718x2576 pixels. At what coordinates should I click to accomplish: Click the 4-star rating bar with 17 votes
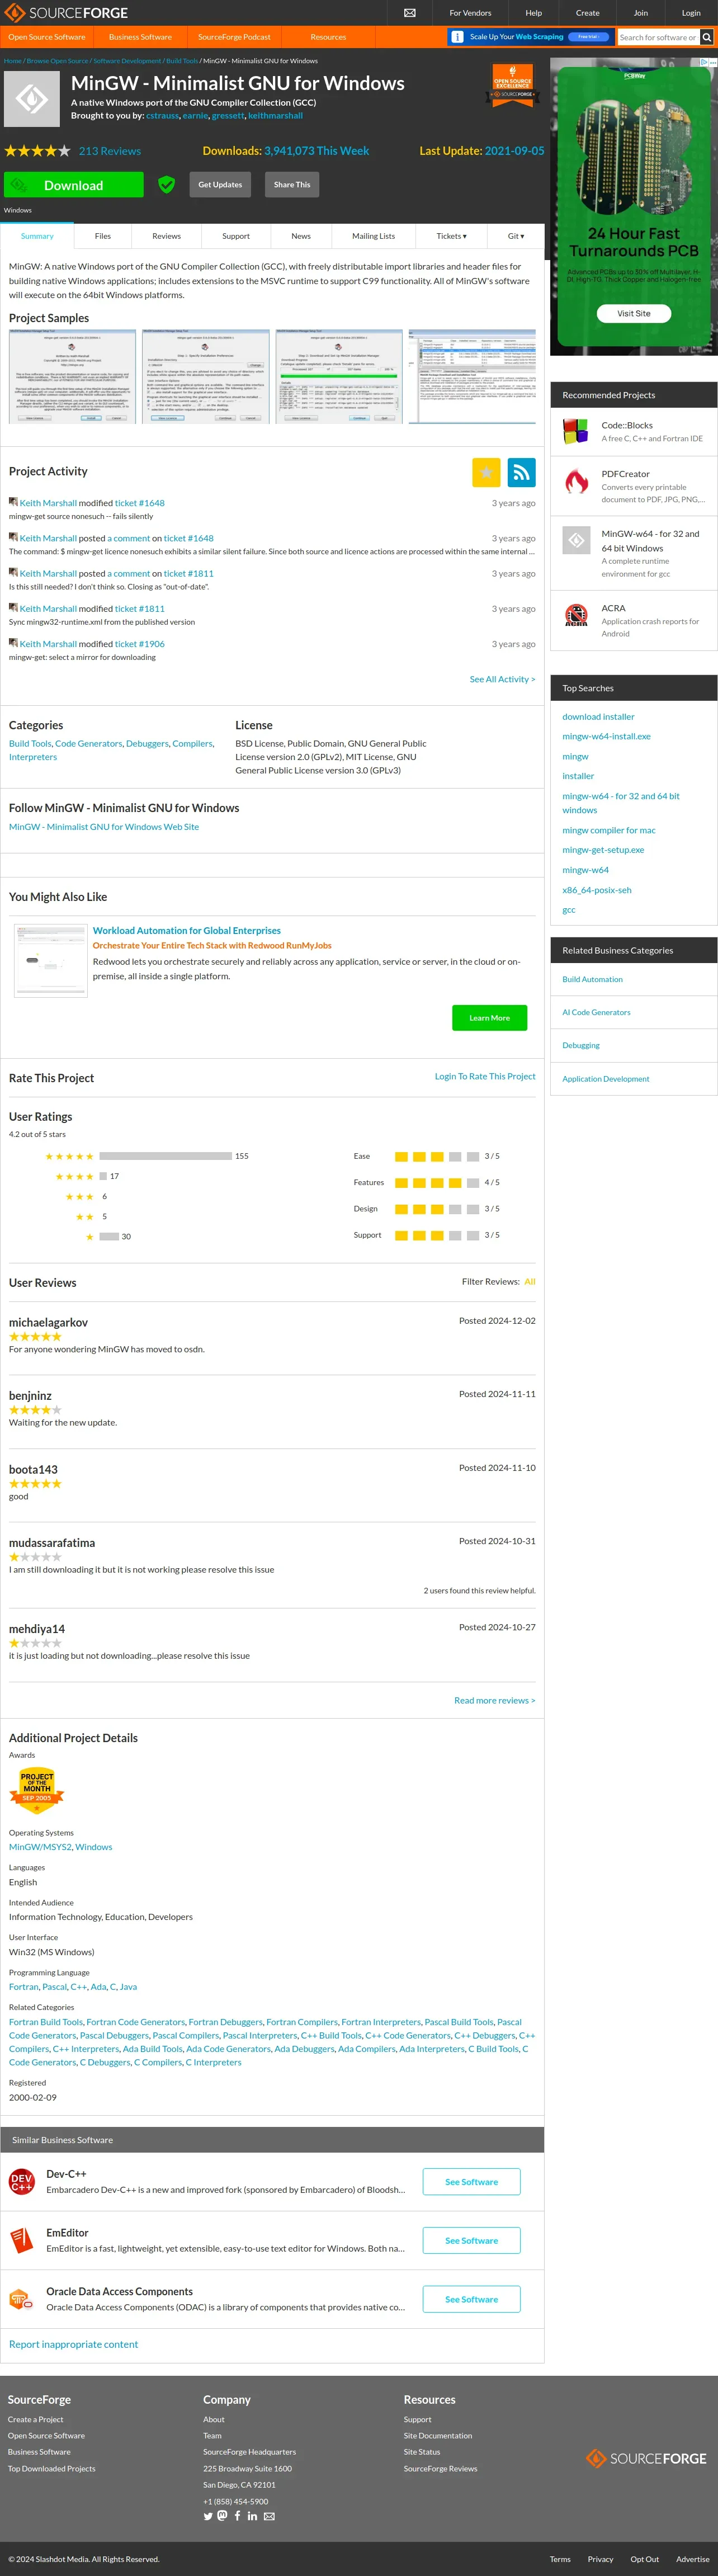[x=103, y=1176]
